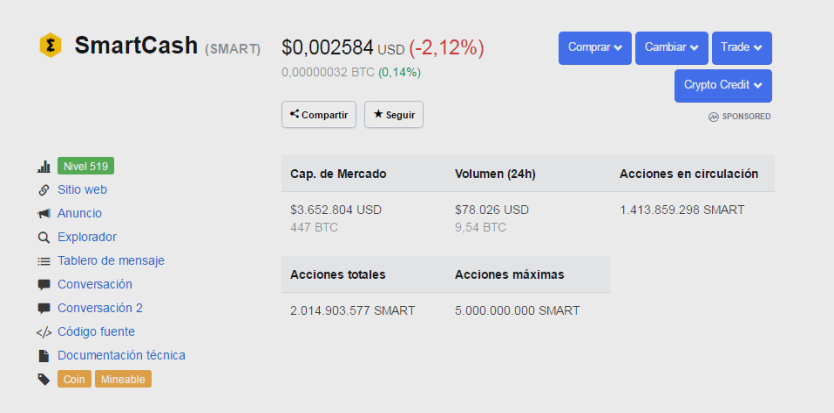The image size is (834, 413).
Task: Click the SmartCash hexagon logo
Action: [x=51, y=45]
